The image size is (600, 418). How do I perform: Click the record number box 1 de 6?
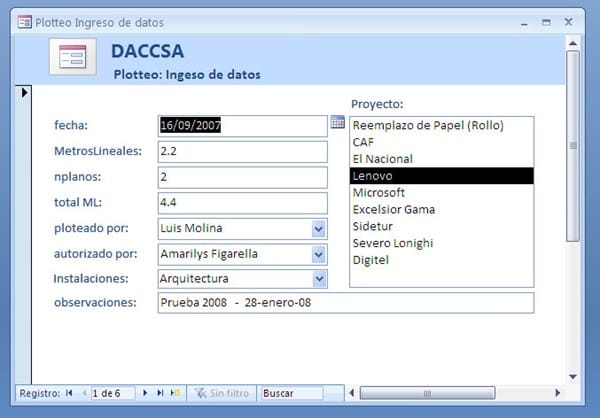coord(113,393)
